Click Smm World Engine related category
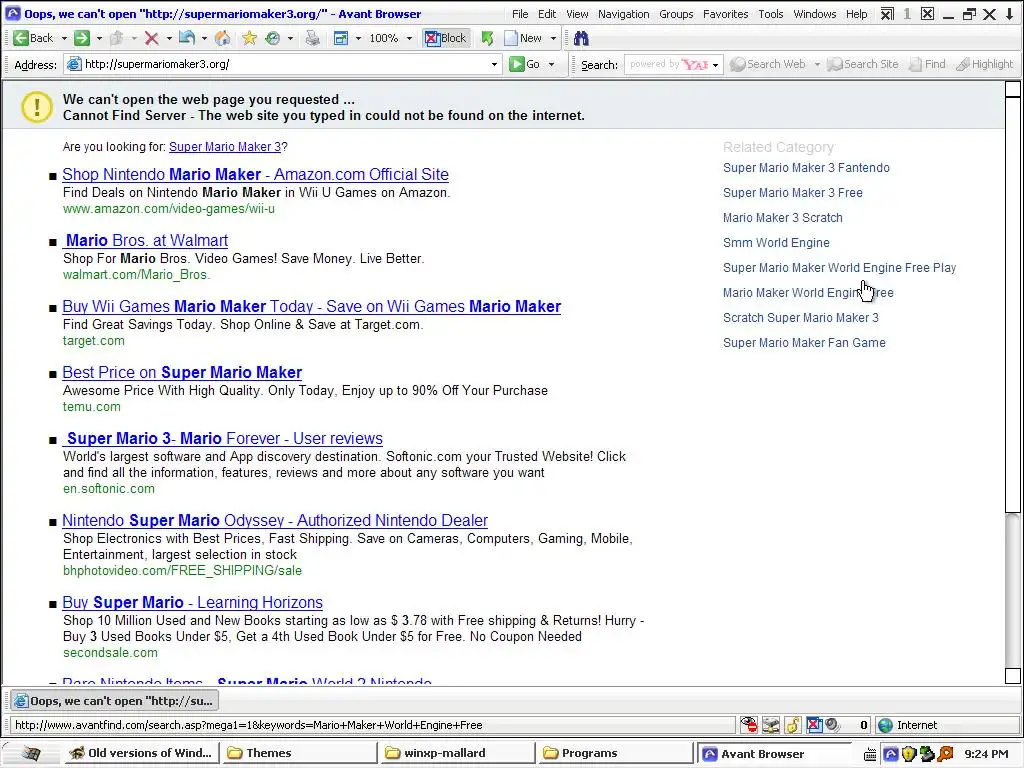This screenshot has width=1024, height=768. coord(776,243)
